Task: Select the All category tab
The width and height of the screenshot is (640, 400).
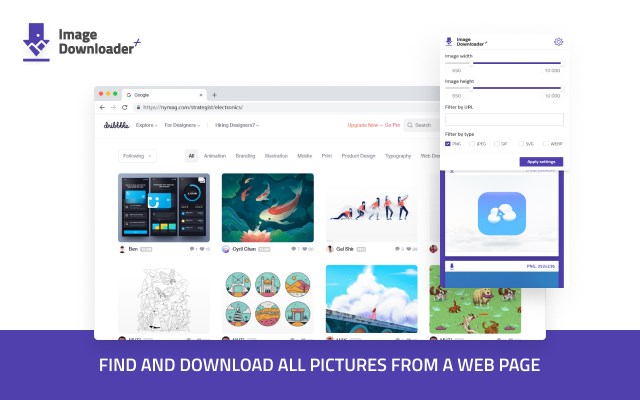Action: [191, 156]
